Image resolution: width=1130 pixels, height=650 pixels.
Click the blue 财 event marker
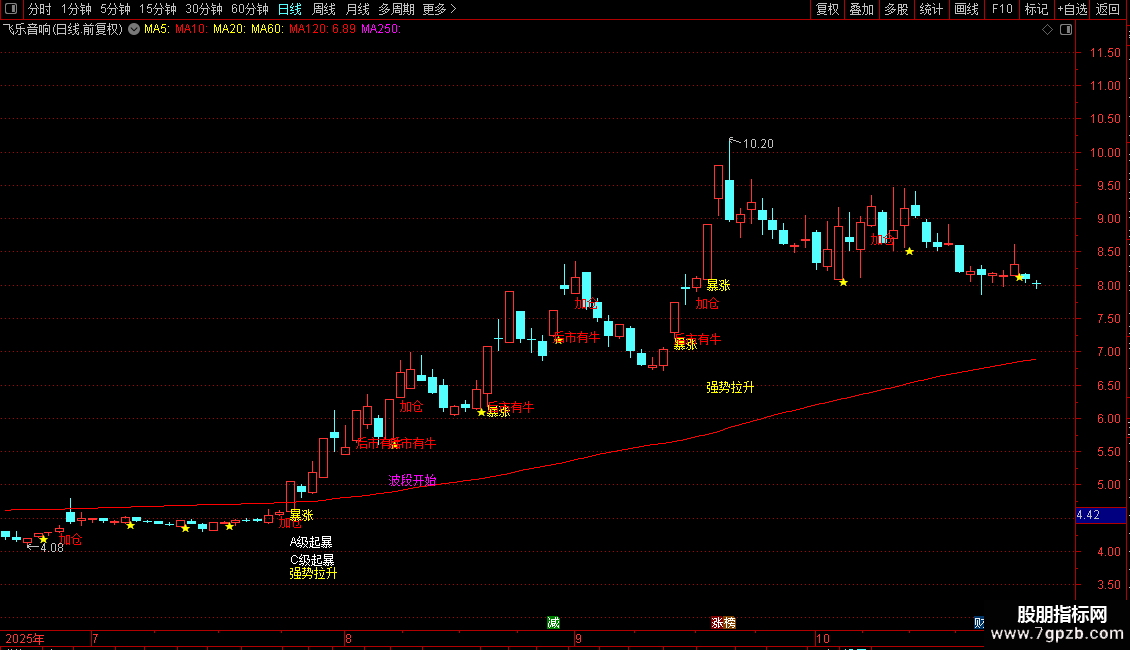[979, 623]
